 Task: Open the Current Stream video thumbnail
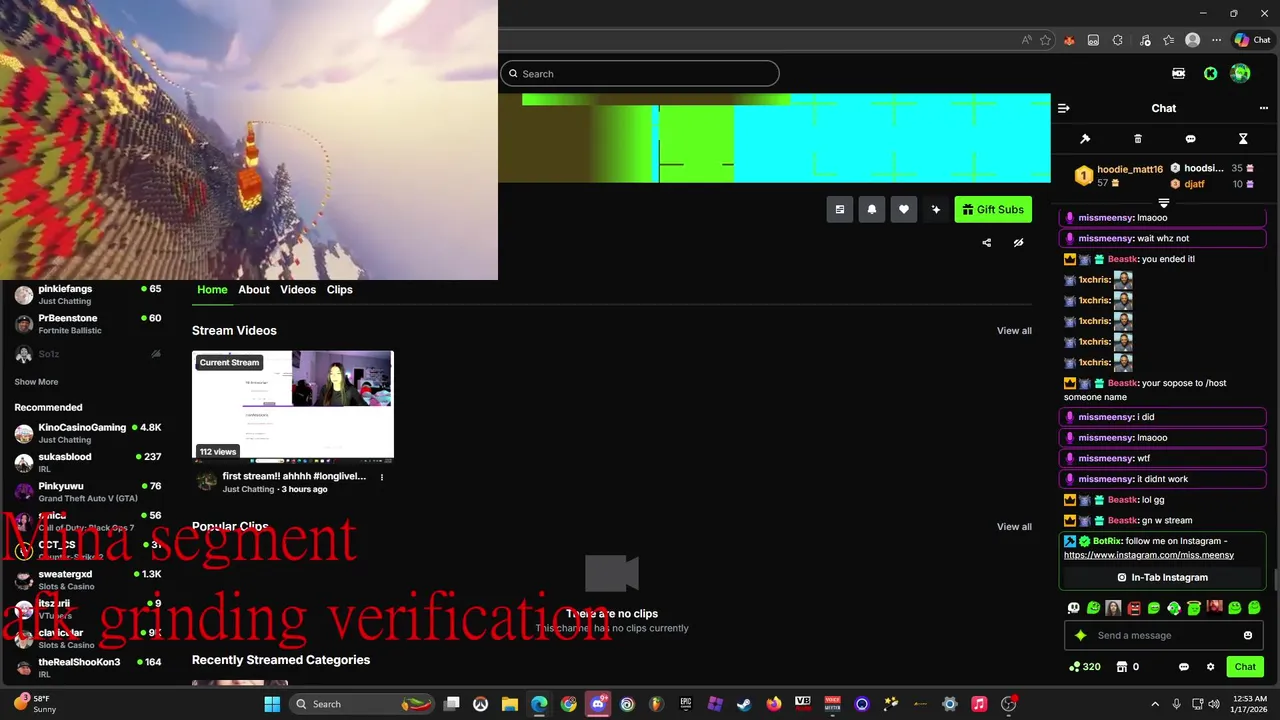(x=293, y=405)
